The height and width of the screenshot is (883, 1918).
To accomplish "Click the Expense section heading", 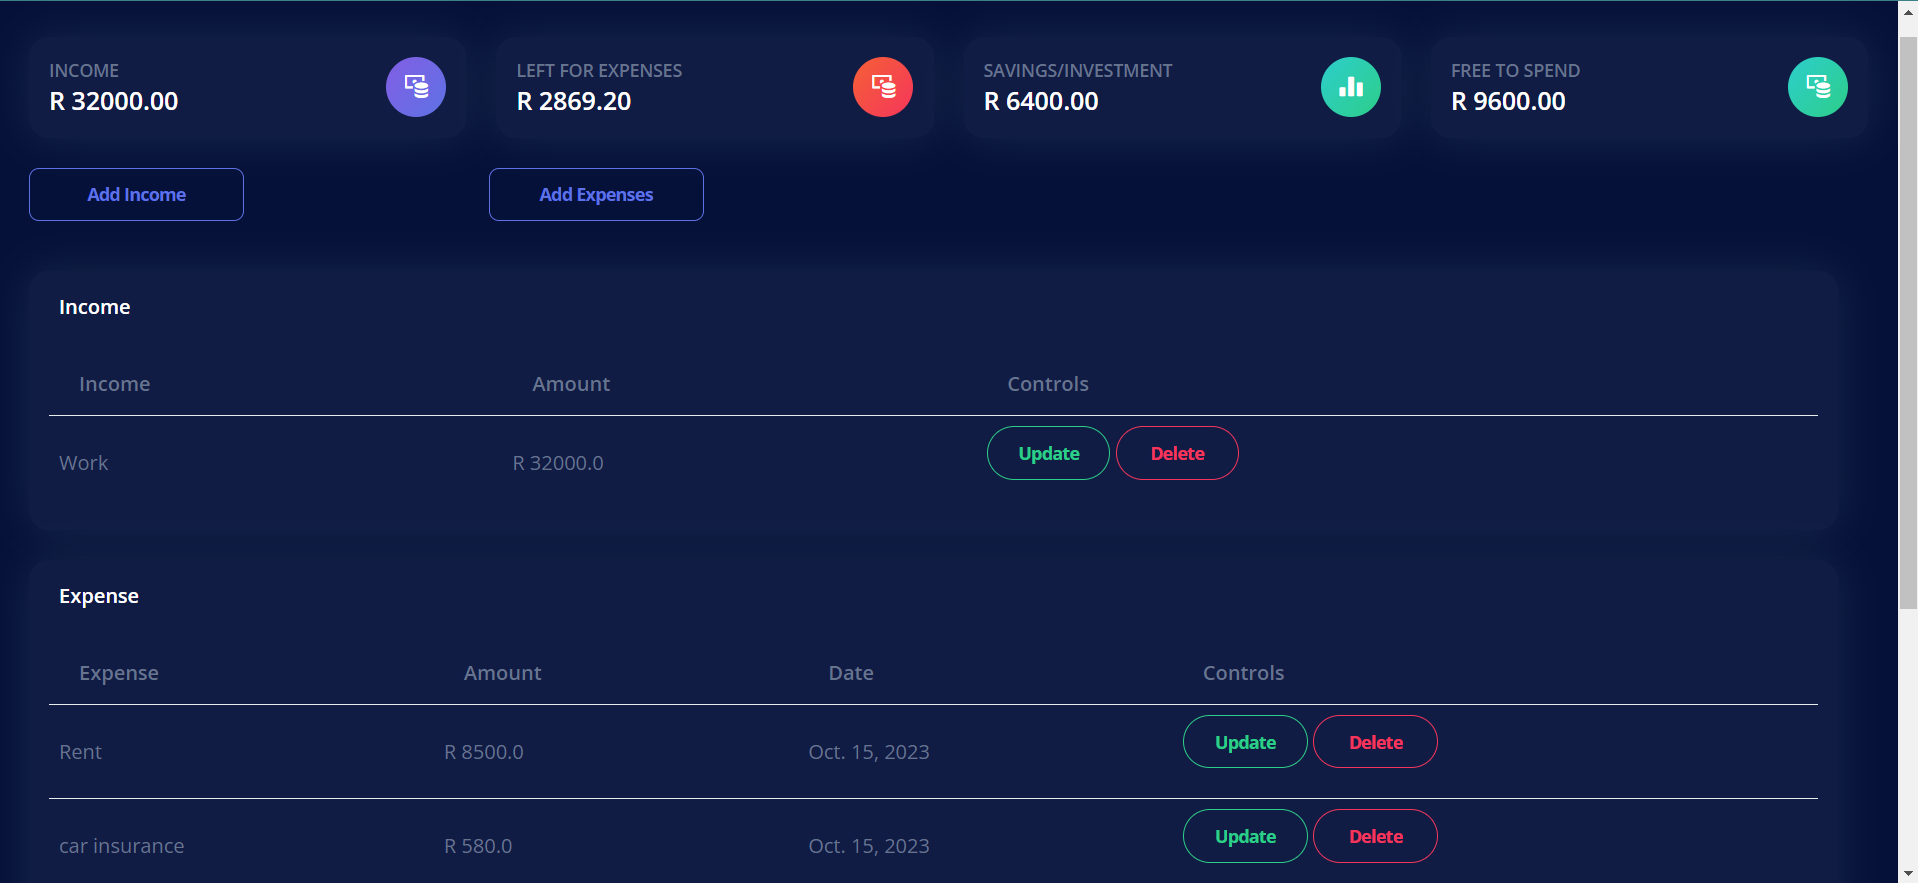I will click(x=99, y=596).
